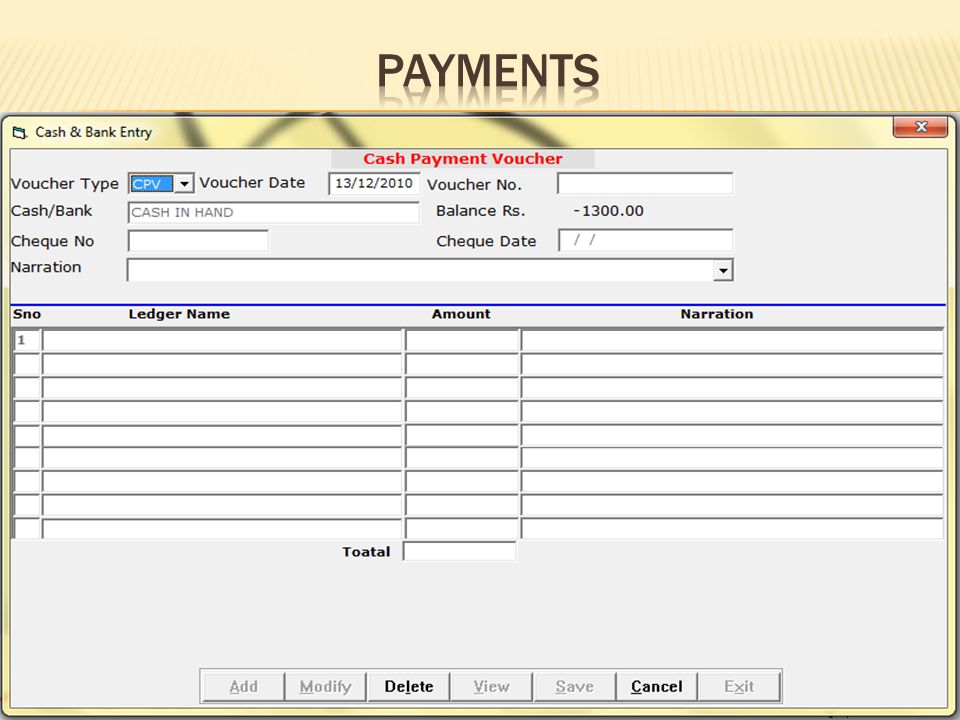Click the Cash/Bank label
The height and width of the screenshot is (720, 960).
51,211
